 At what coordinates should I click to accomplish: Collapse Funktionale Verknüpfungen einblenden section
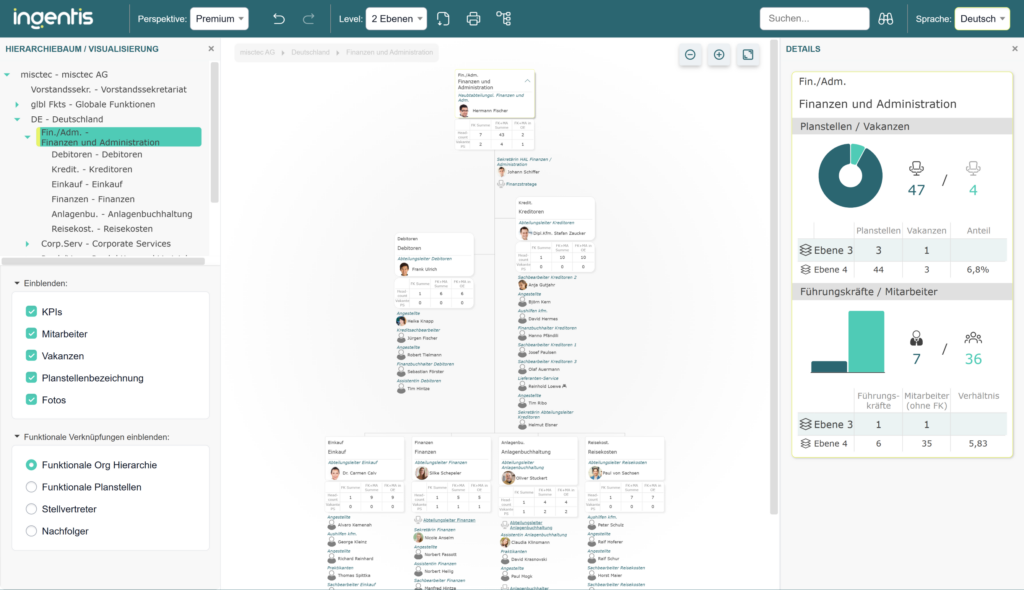pos(17,436)
